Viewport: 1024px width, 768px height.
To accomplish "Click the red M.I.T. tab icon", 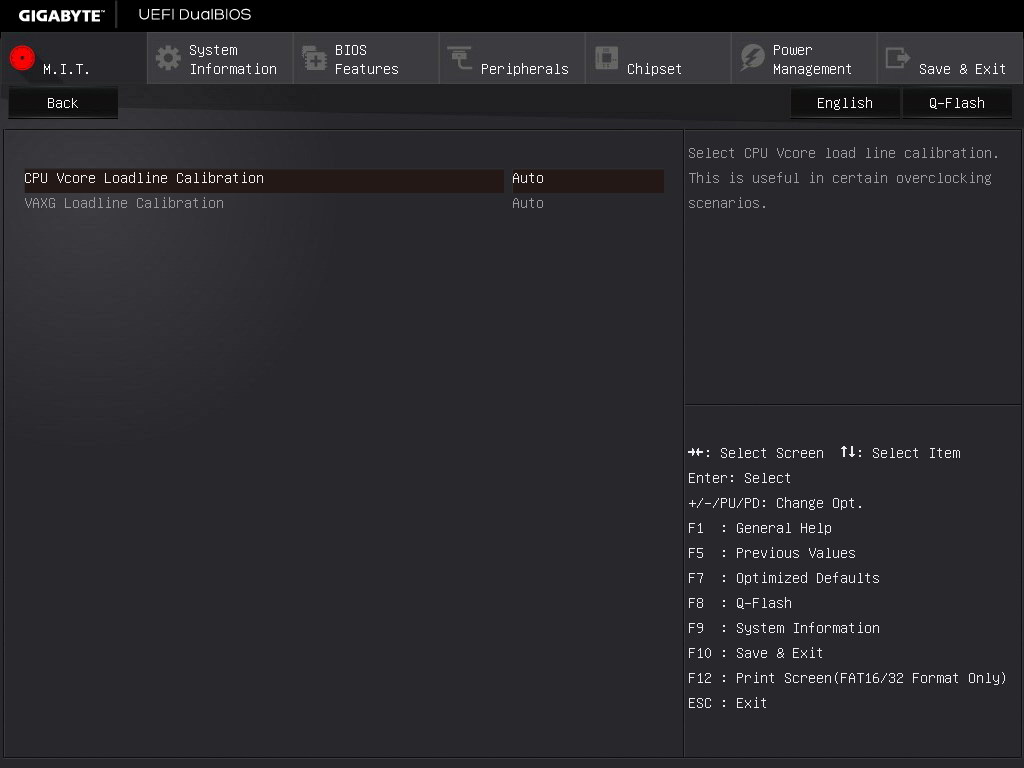I will 22,58.
